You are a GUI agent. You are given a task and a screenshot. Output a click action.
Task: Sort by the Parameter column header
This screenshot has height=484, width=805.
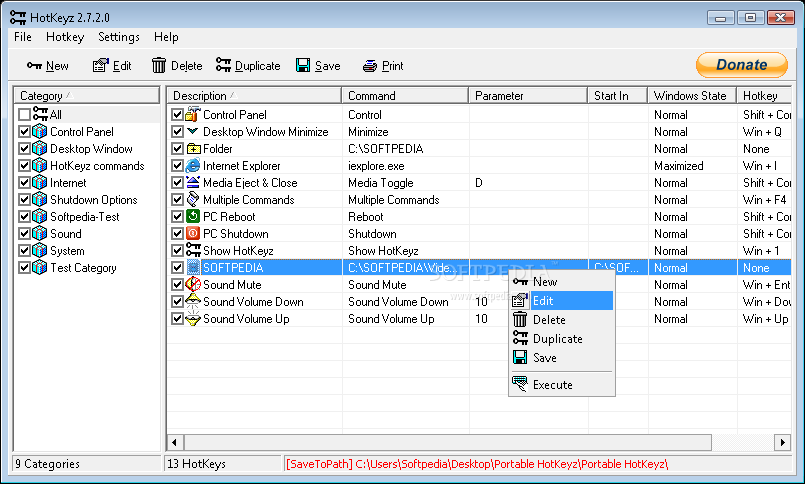tap(528, 95)
